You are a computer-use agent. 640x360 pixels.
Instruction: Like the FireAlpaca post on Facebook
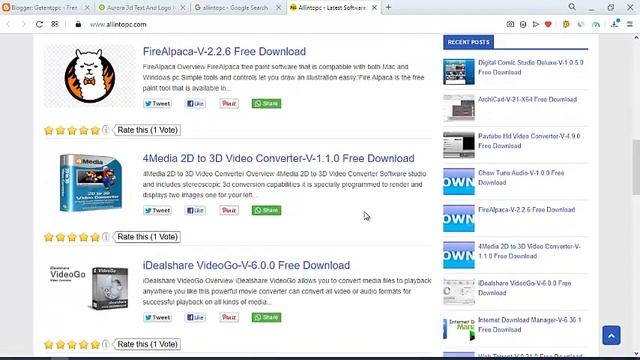[x=196, y=104]
